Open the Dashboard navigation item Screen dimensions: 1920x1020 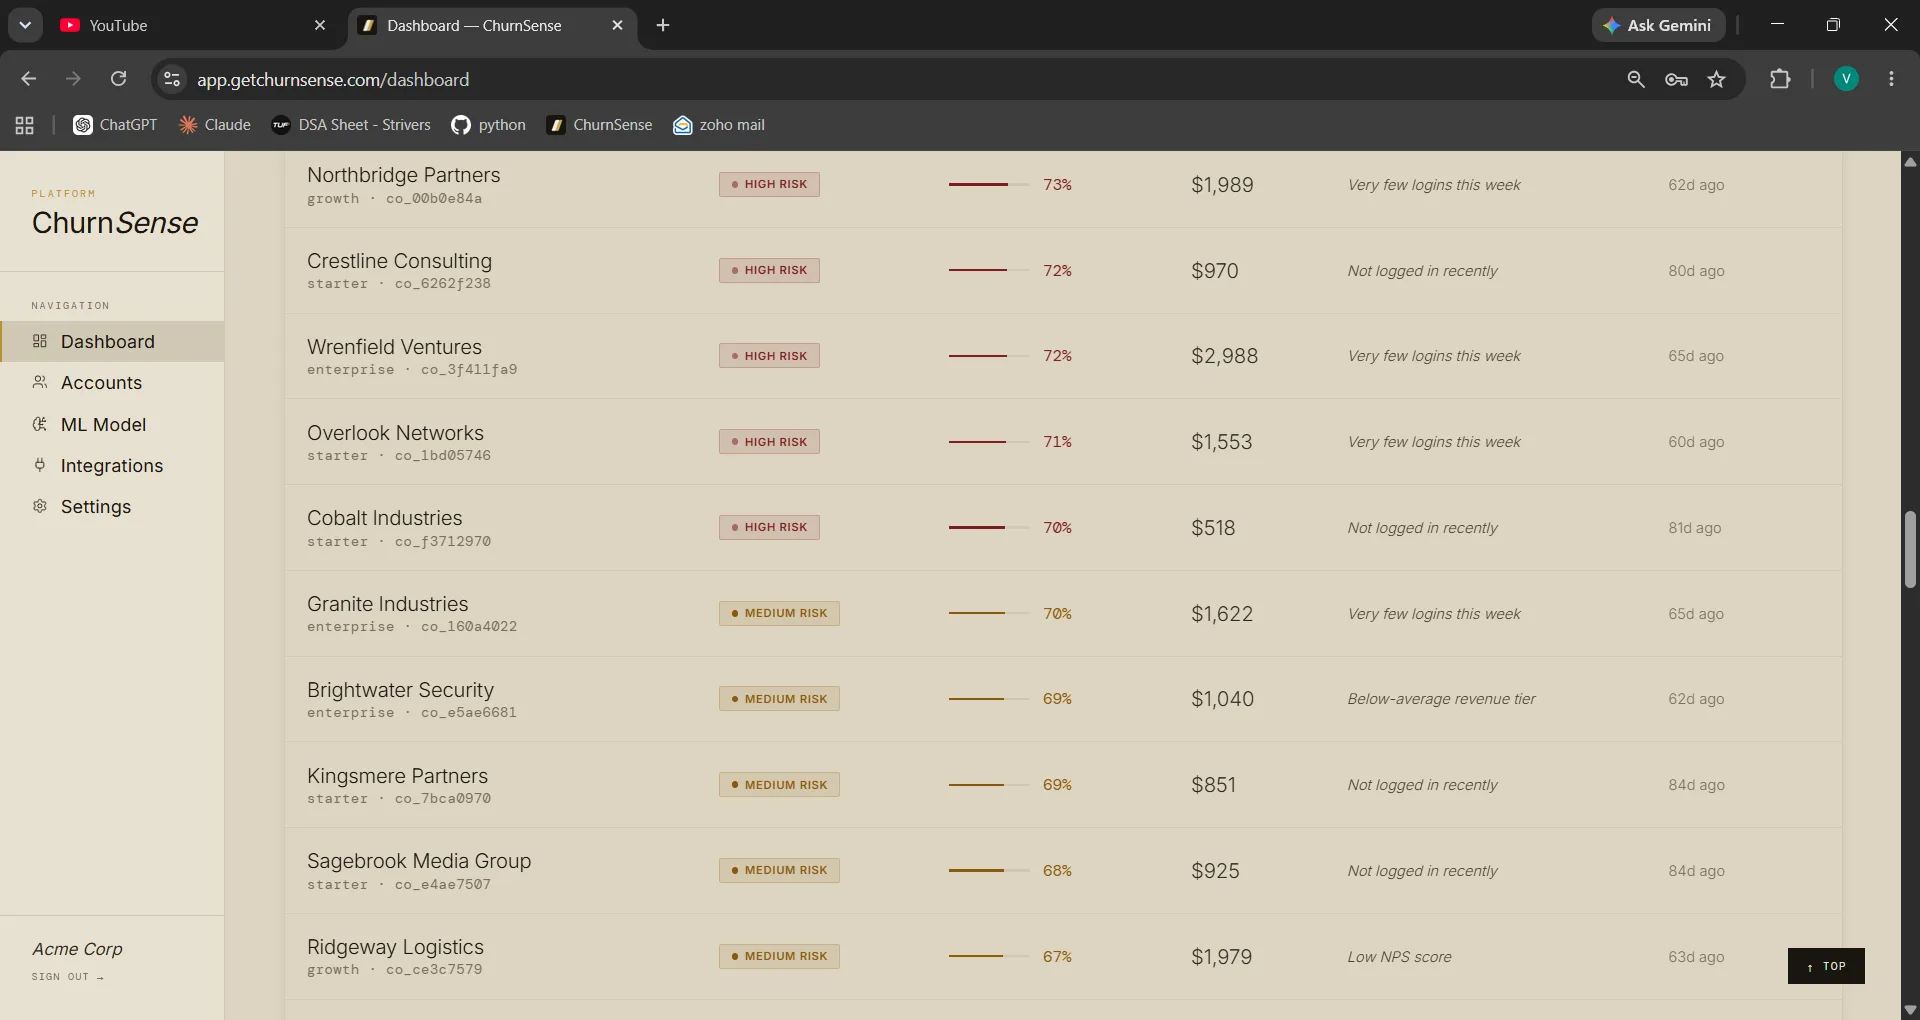click(112, 341)
